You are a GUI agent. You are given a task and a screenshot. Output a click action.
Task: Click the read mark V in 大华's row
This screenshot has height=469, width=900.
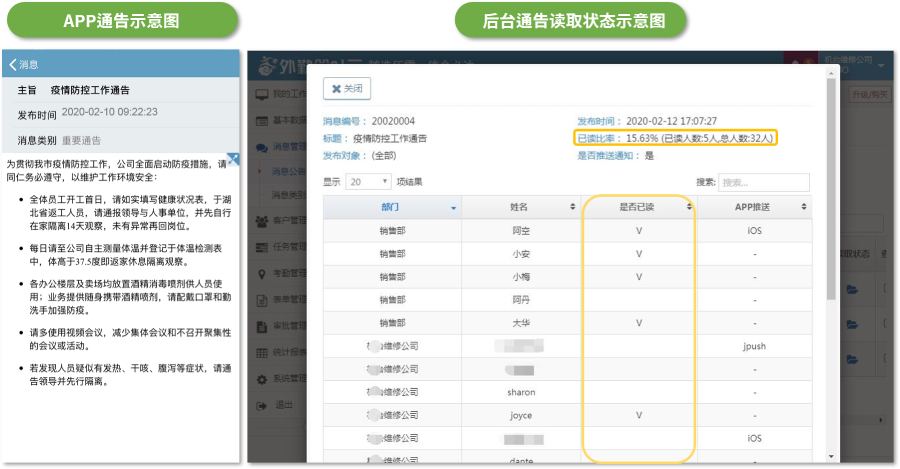pos(639,323)
